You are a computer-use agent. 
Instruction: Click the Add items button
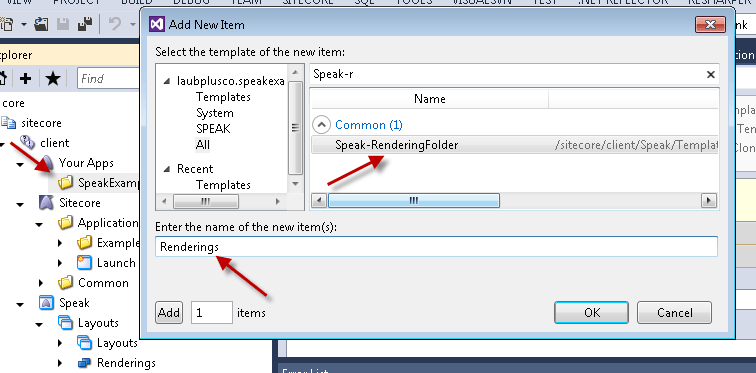[169, 313]
